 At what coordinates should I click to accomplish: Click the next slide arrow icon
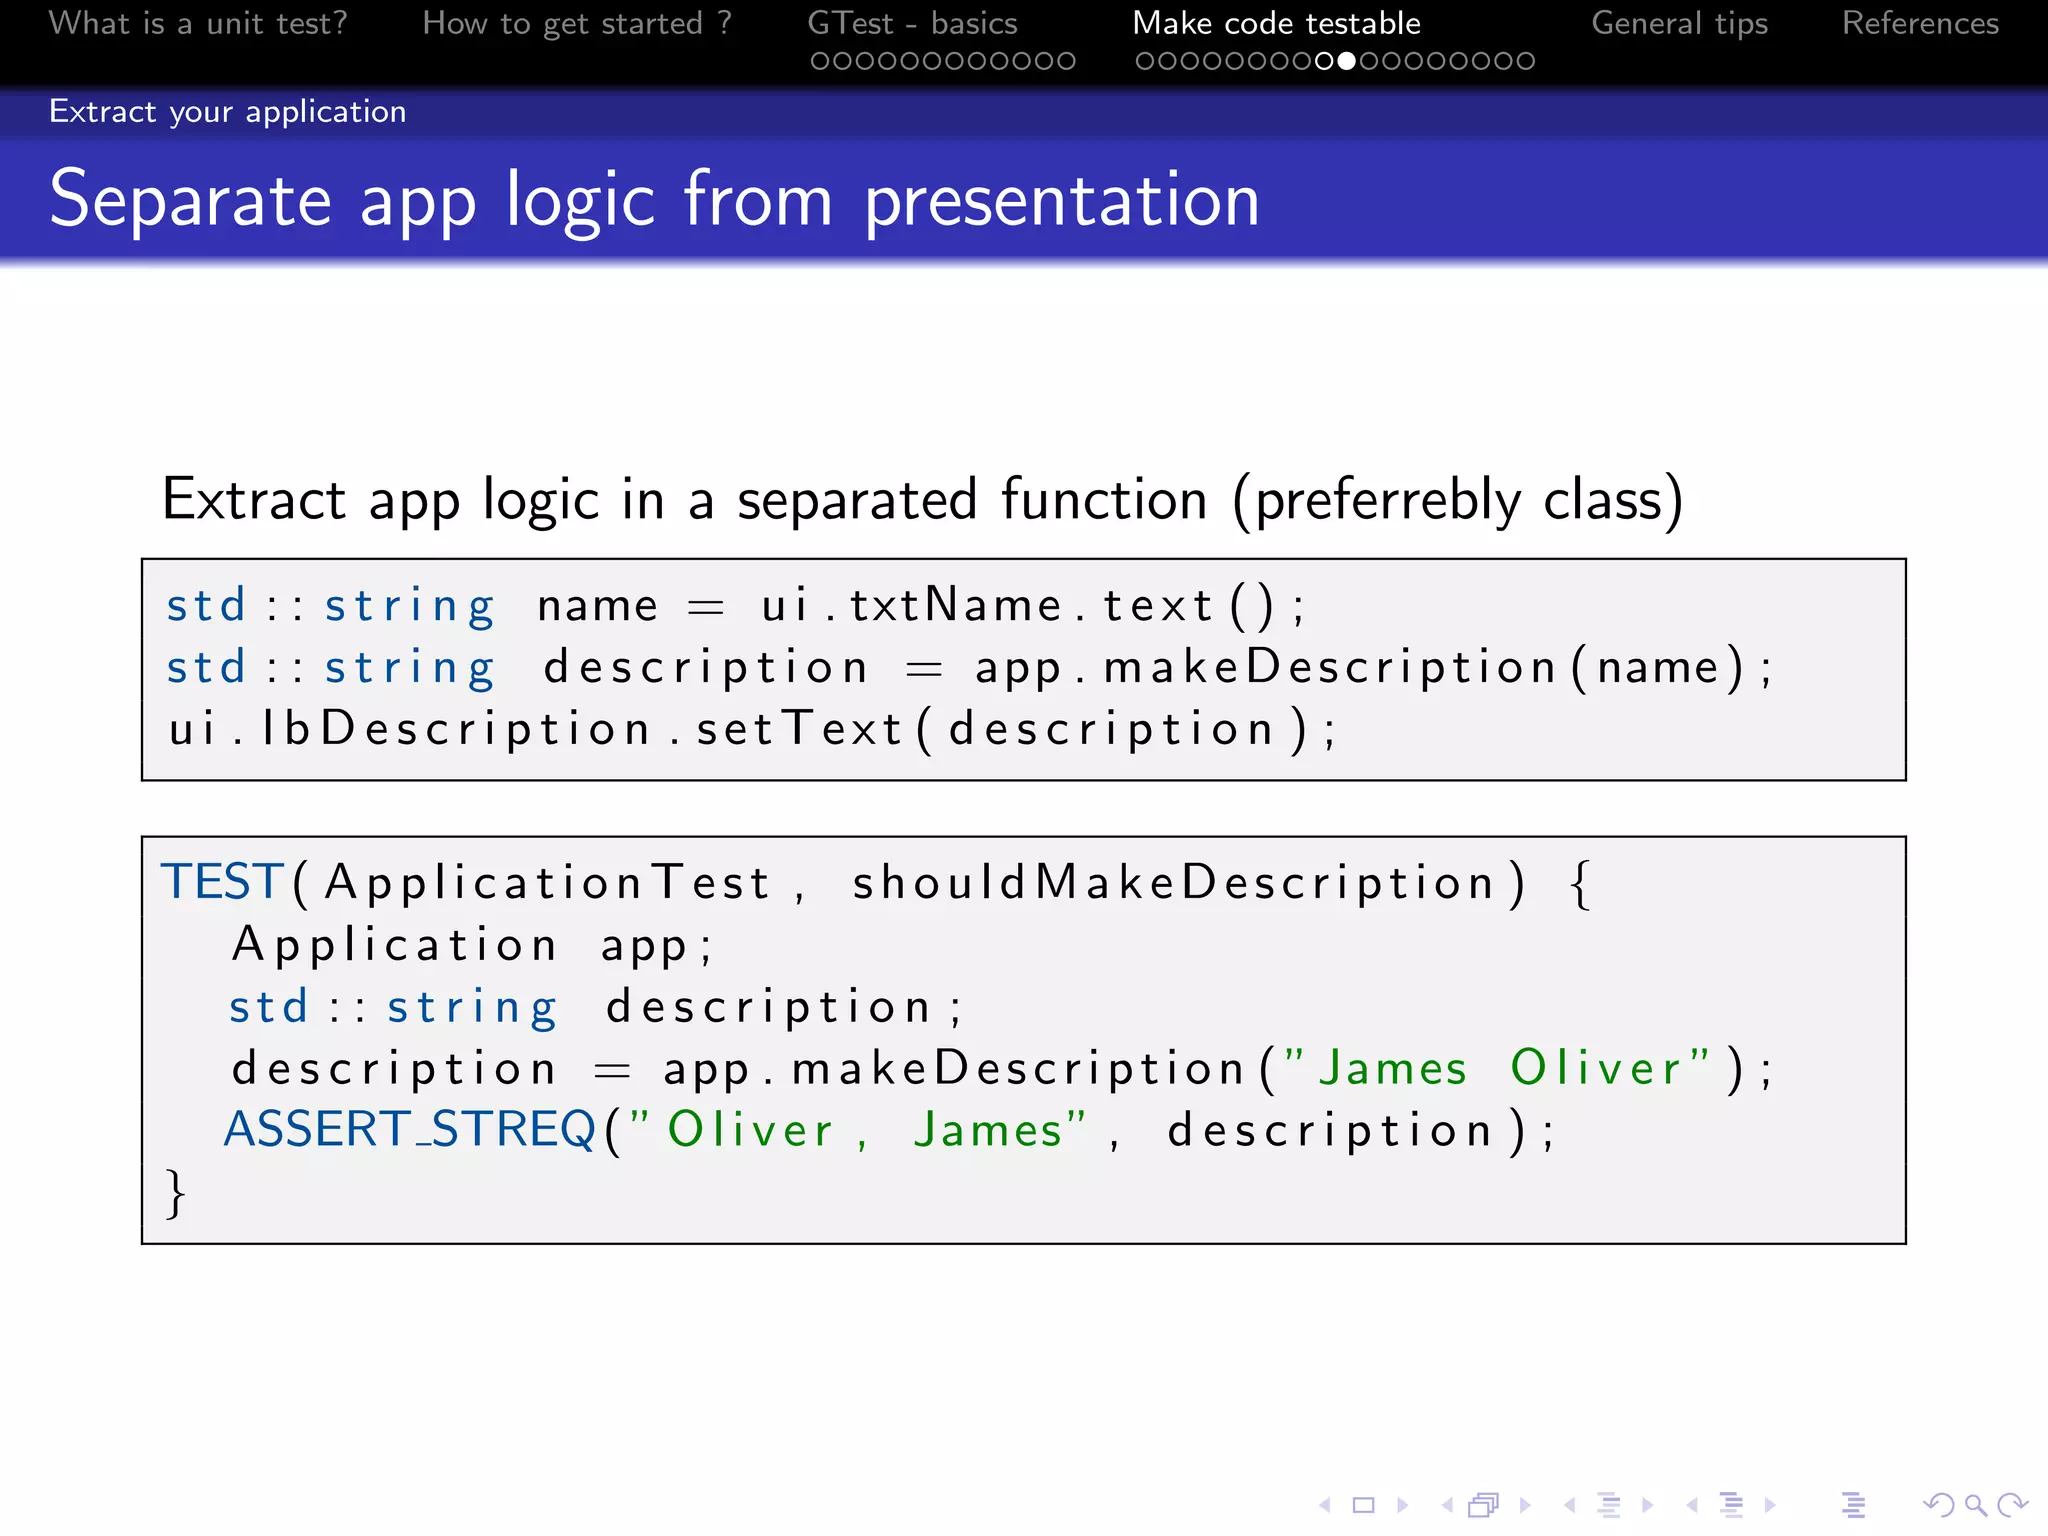click(x=1402, y=1505)
